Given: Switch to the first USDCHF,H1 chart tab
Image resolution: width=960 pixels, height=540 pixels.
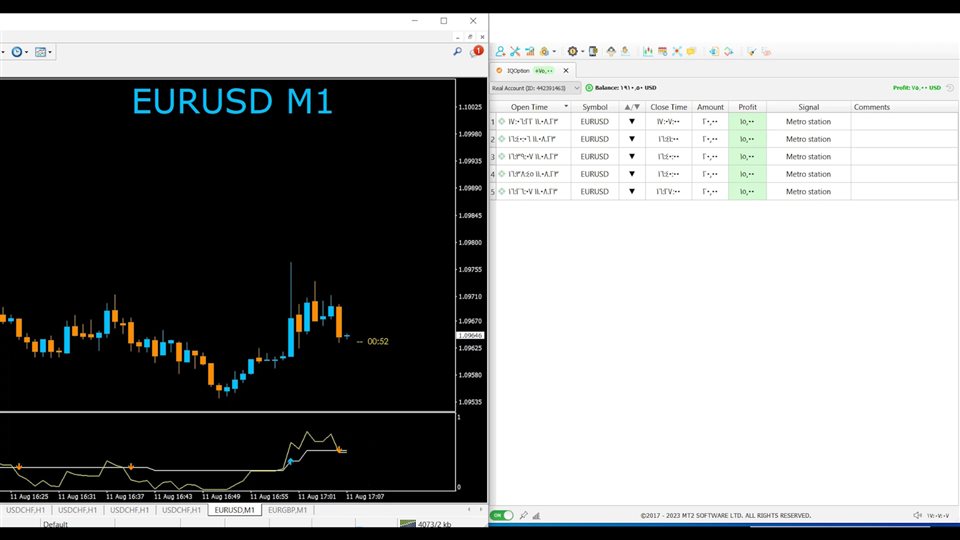Looking at the screenshot, I should 26,510.
